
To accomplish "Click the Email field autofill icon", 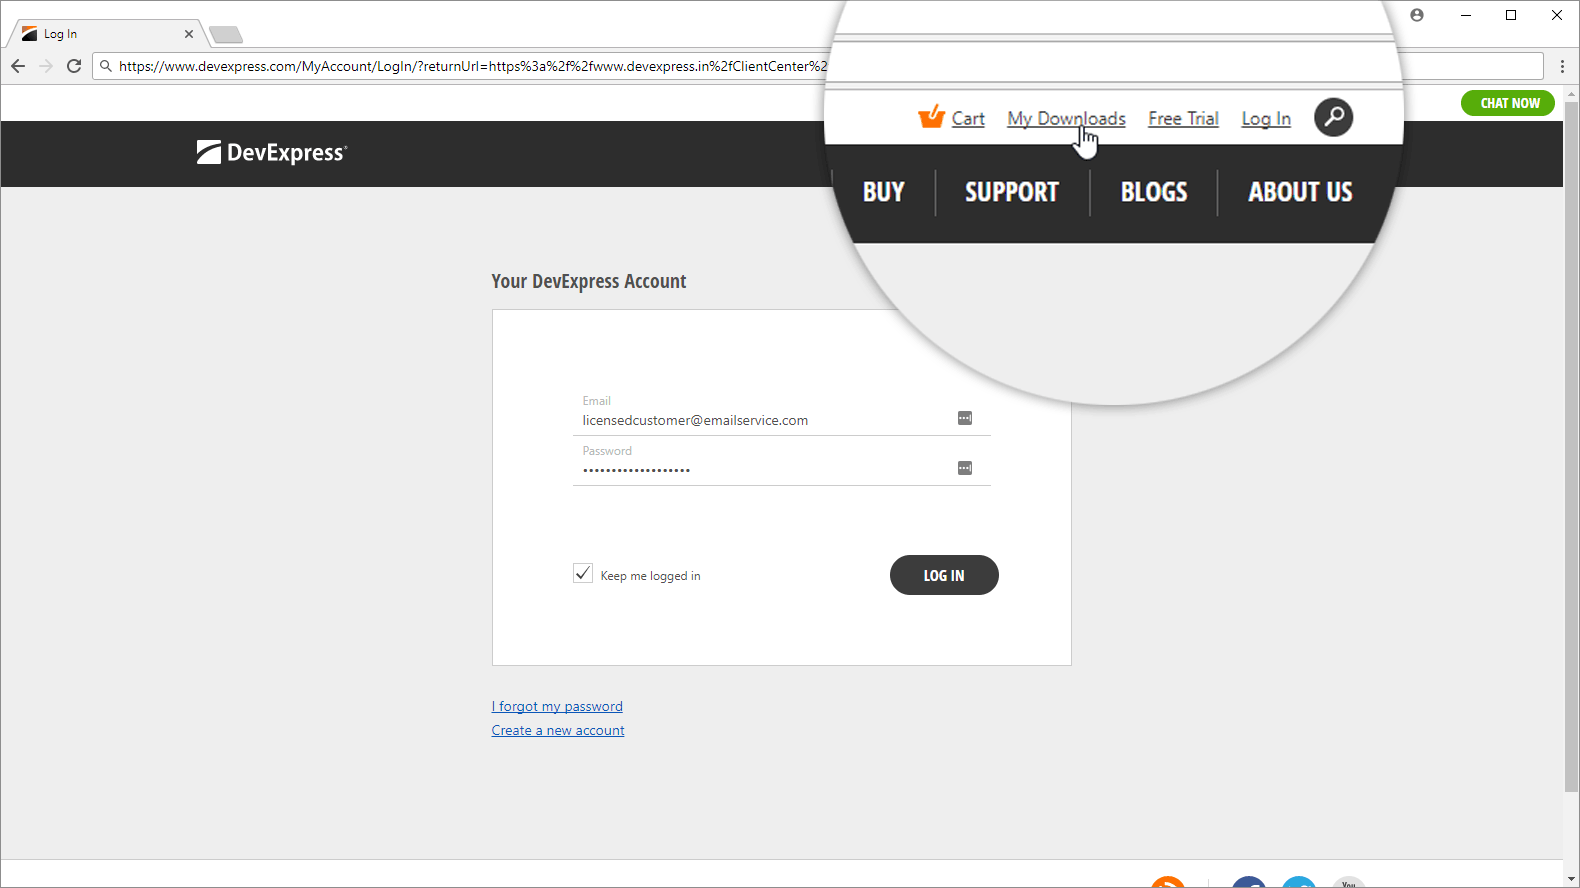I will click(965, 418).
